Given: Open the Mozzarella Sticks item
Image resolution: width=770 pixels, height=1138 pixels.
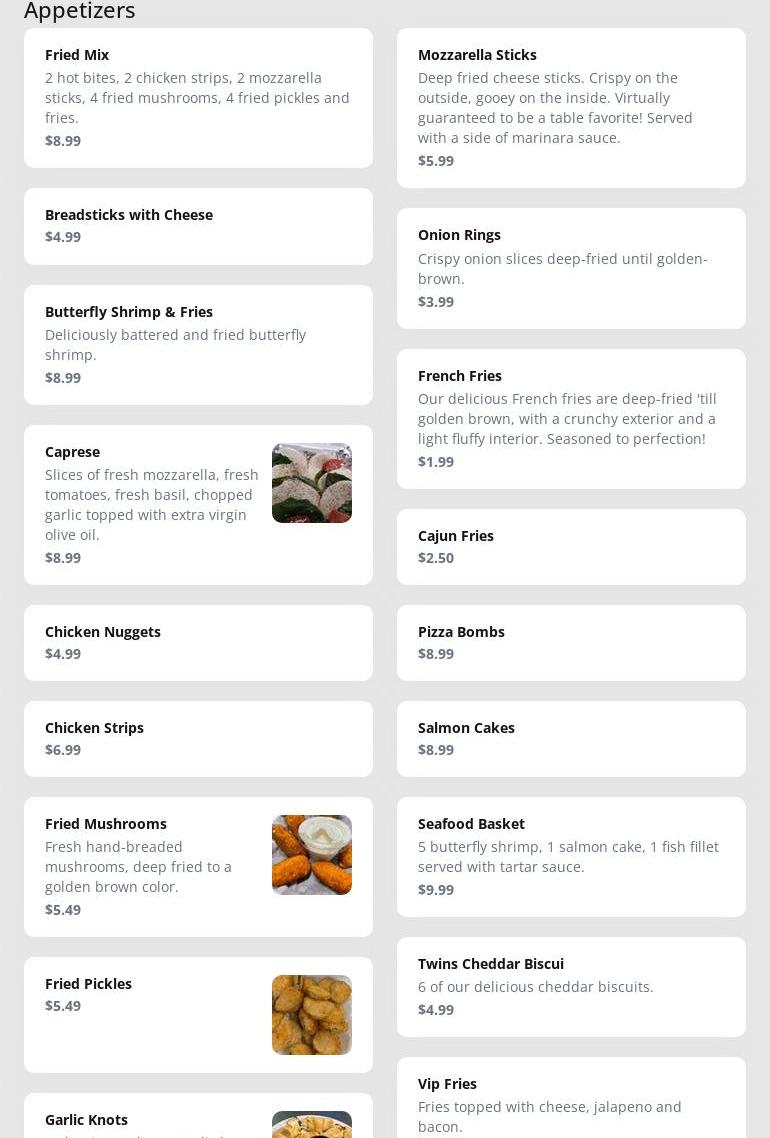Looking at the screenshot, I should pos(571,107).
